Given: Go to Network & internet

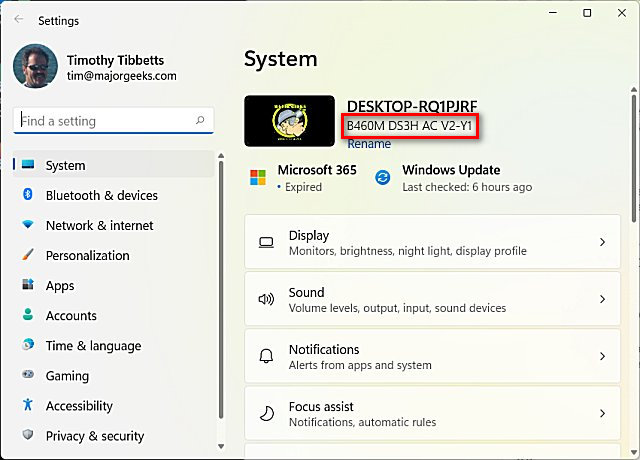Looking at the screenshot, I should point(113,225).
